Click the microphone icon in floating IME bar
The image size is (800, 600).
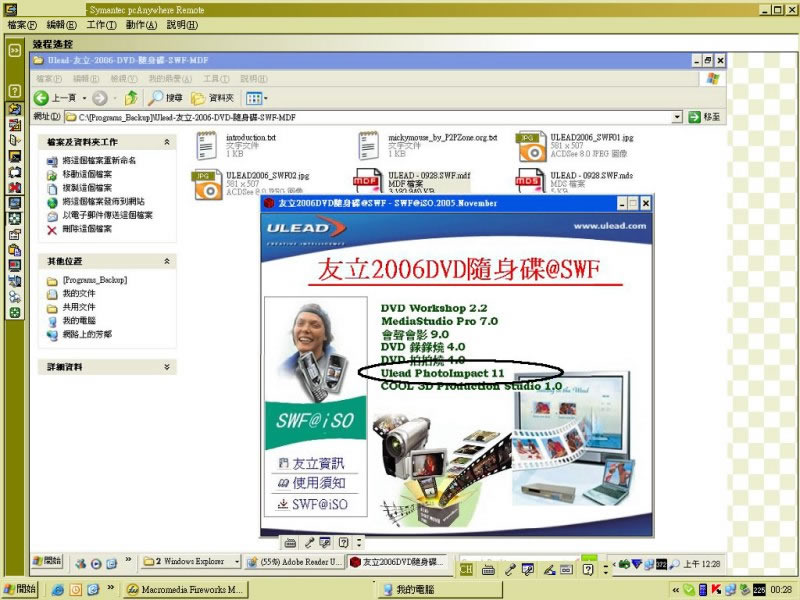coord(309,543)
